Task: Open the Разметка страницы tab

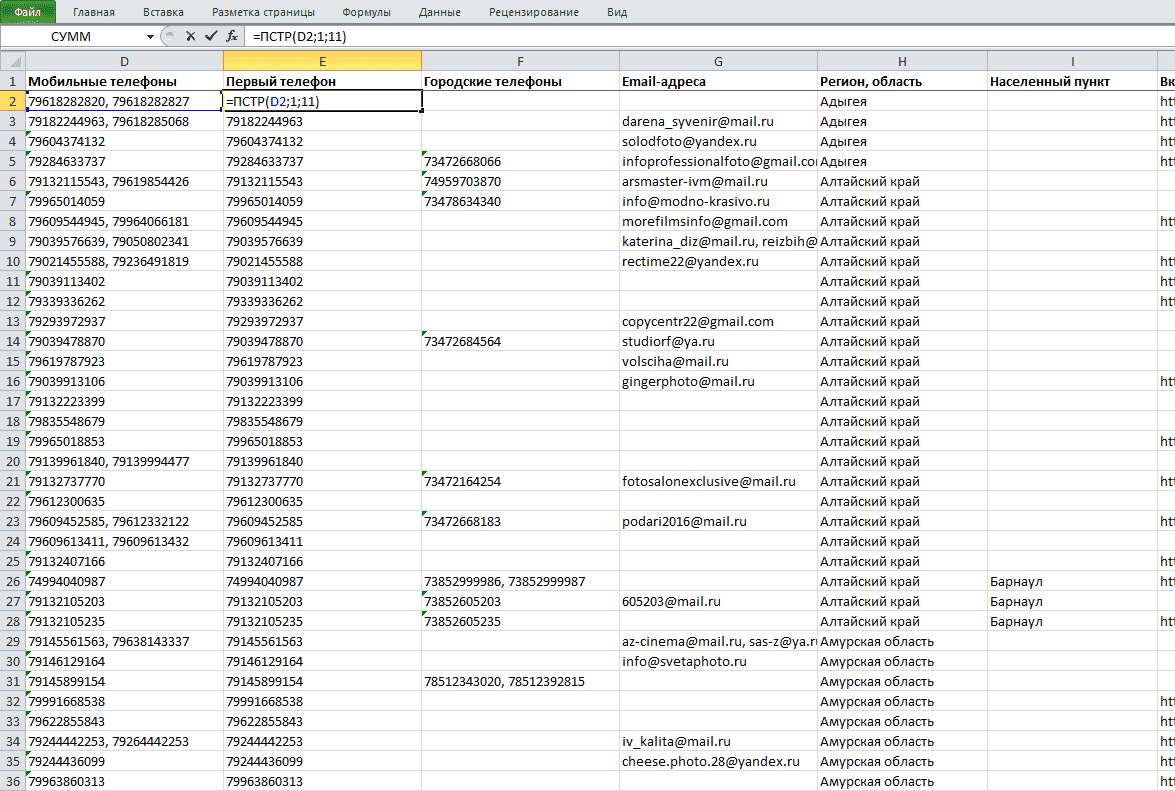Action: point(263,12)
